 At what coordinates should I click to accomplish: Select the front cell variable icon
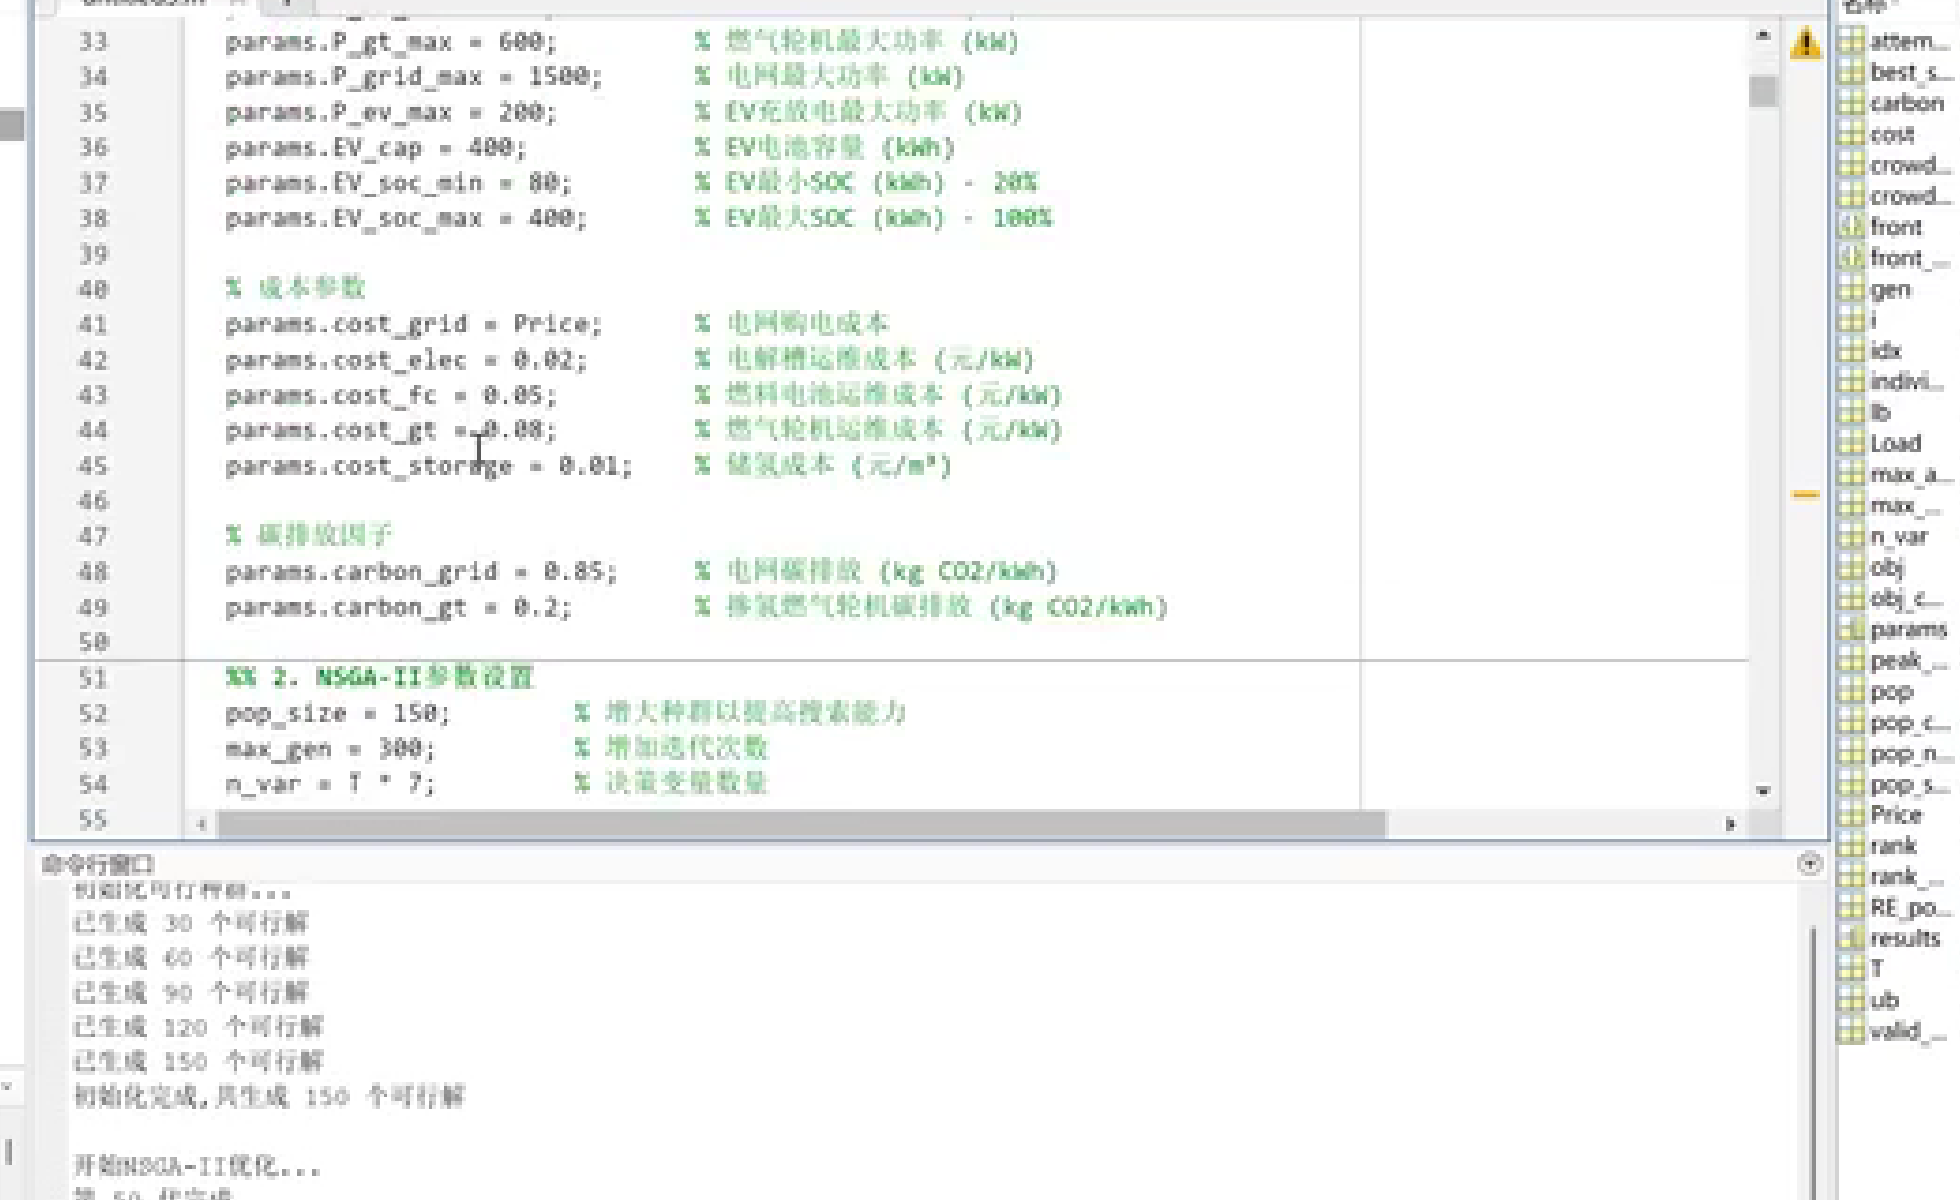tap(1851, 227)
